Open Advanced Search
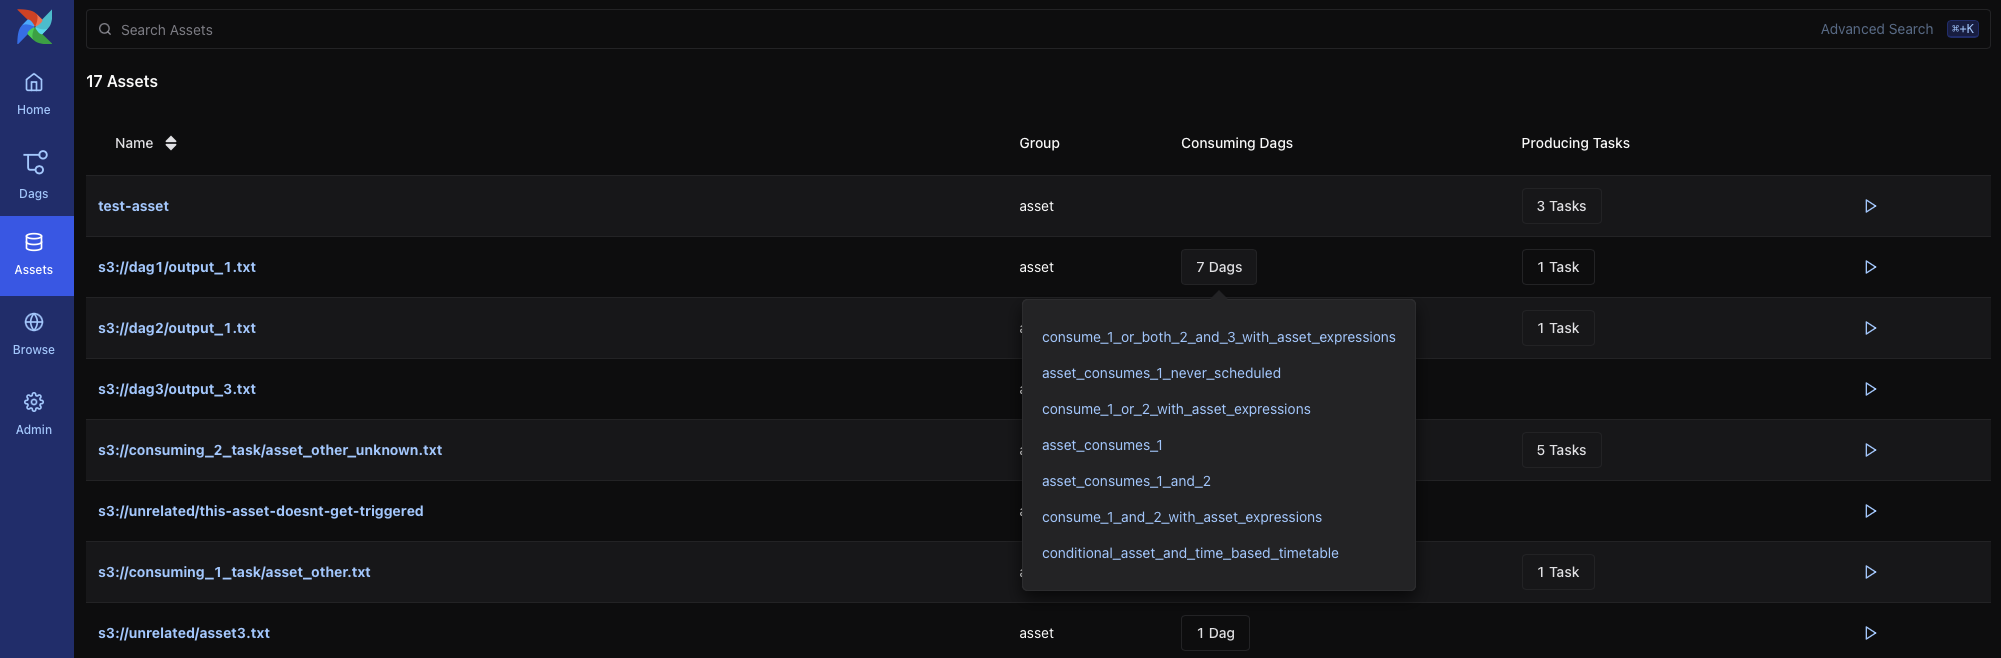 [1876, 29]
